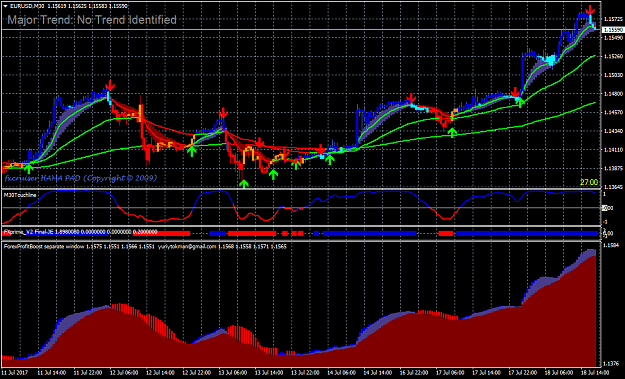
Task: Click the 16 Jul 22:00 time label
Action: click(x=414, y=373)
